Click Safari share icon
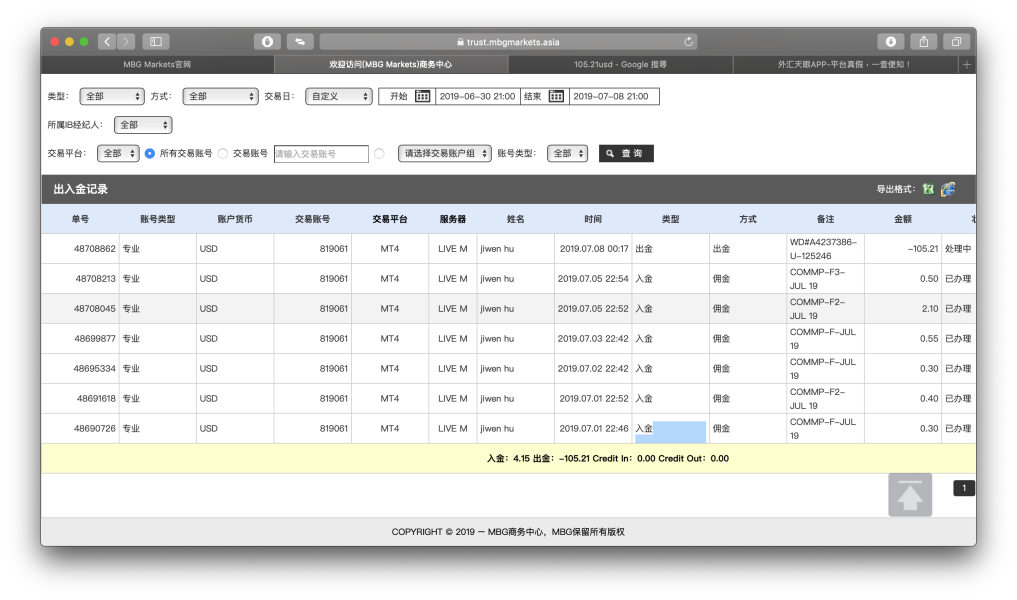The image size is (1017, 600). (923, 41)
